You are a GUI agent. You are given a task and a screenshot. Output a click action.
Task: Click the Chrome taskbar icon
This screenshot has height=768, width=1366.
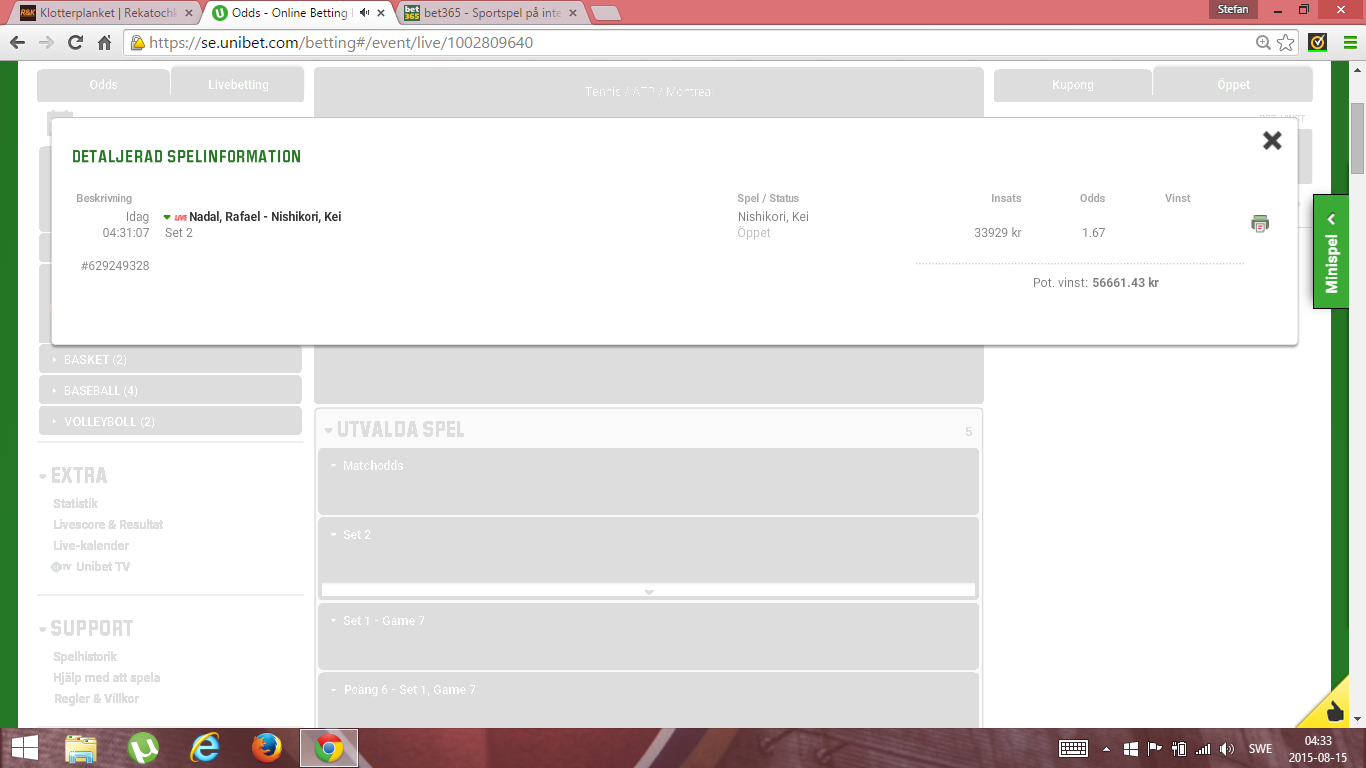tap(329, 748)
